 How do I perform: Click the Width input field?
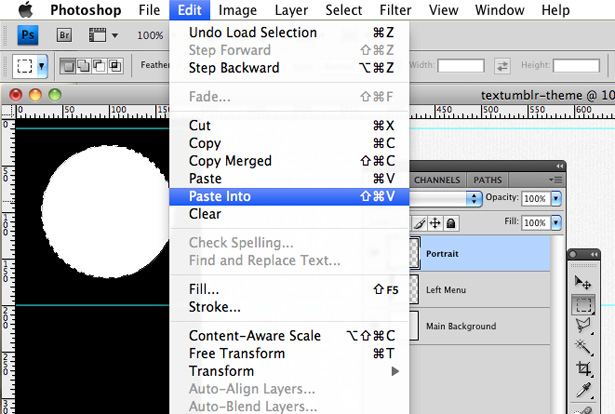click(461, 65)
